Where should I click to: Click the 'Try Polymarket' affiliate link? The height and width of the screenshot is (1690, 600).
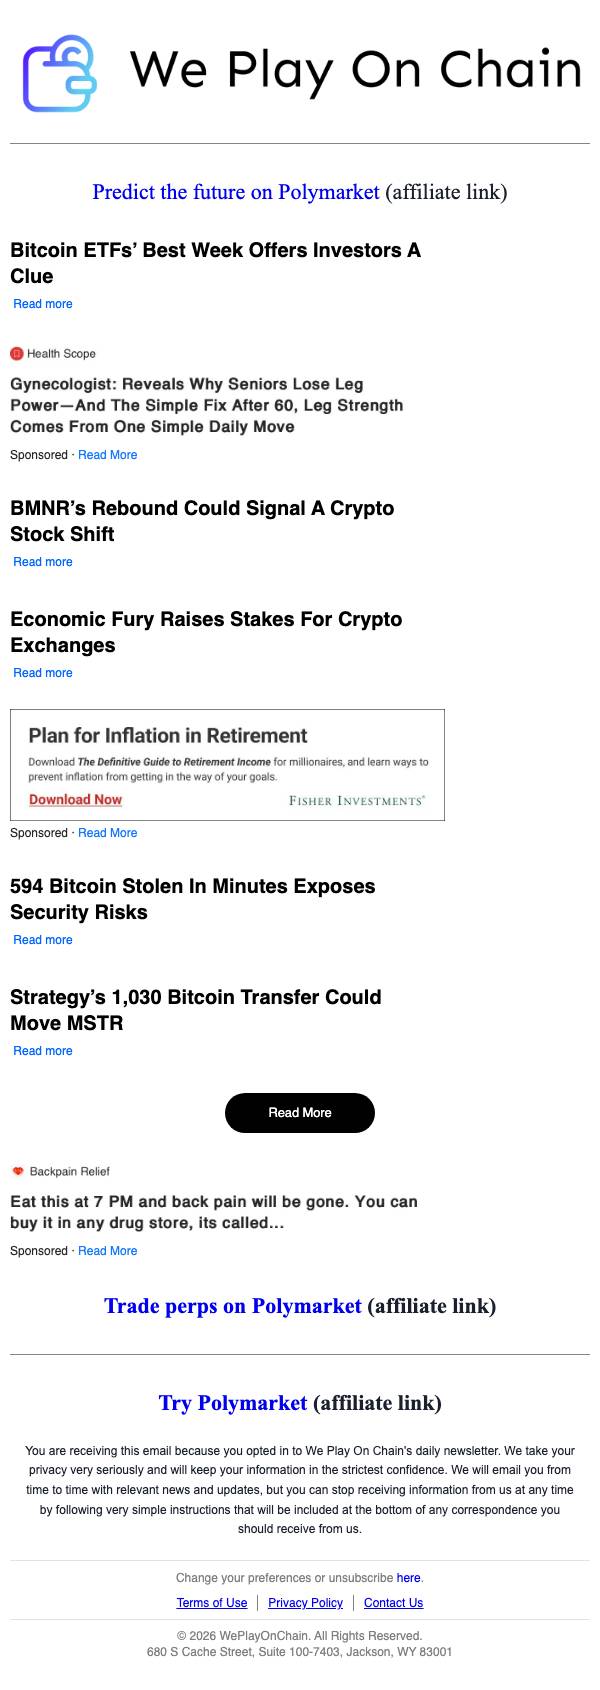pos(233,1403)
